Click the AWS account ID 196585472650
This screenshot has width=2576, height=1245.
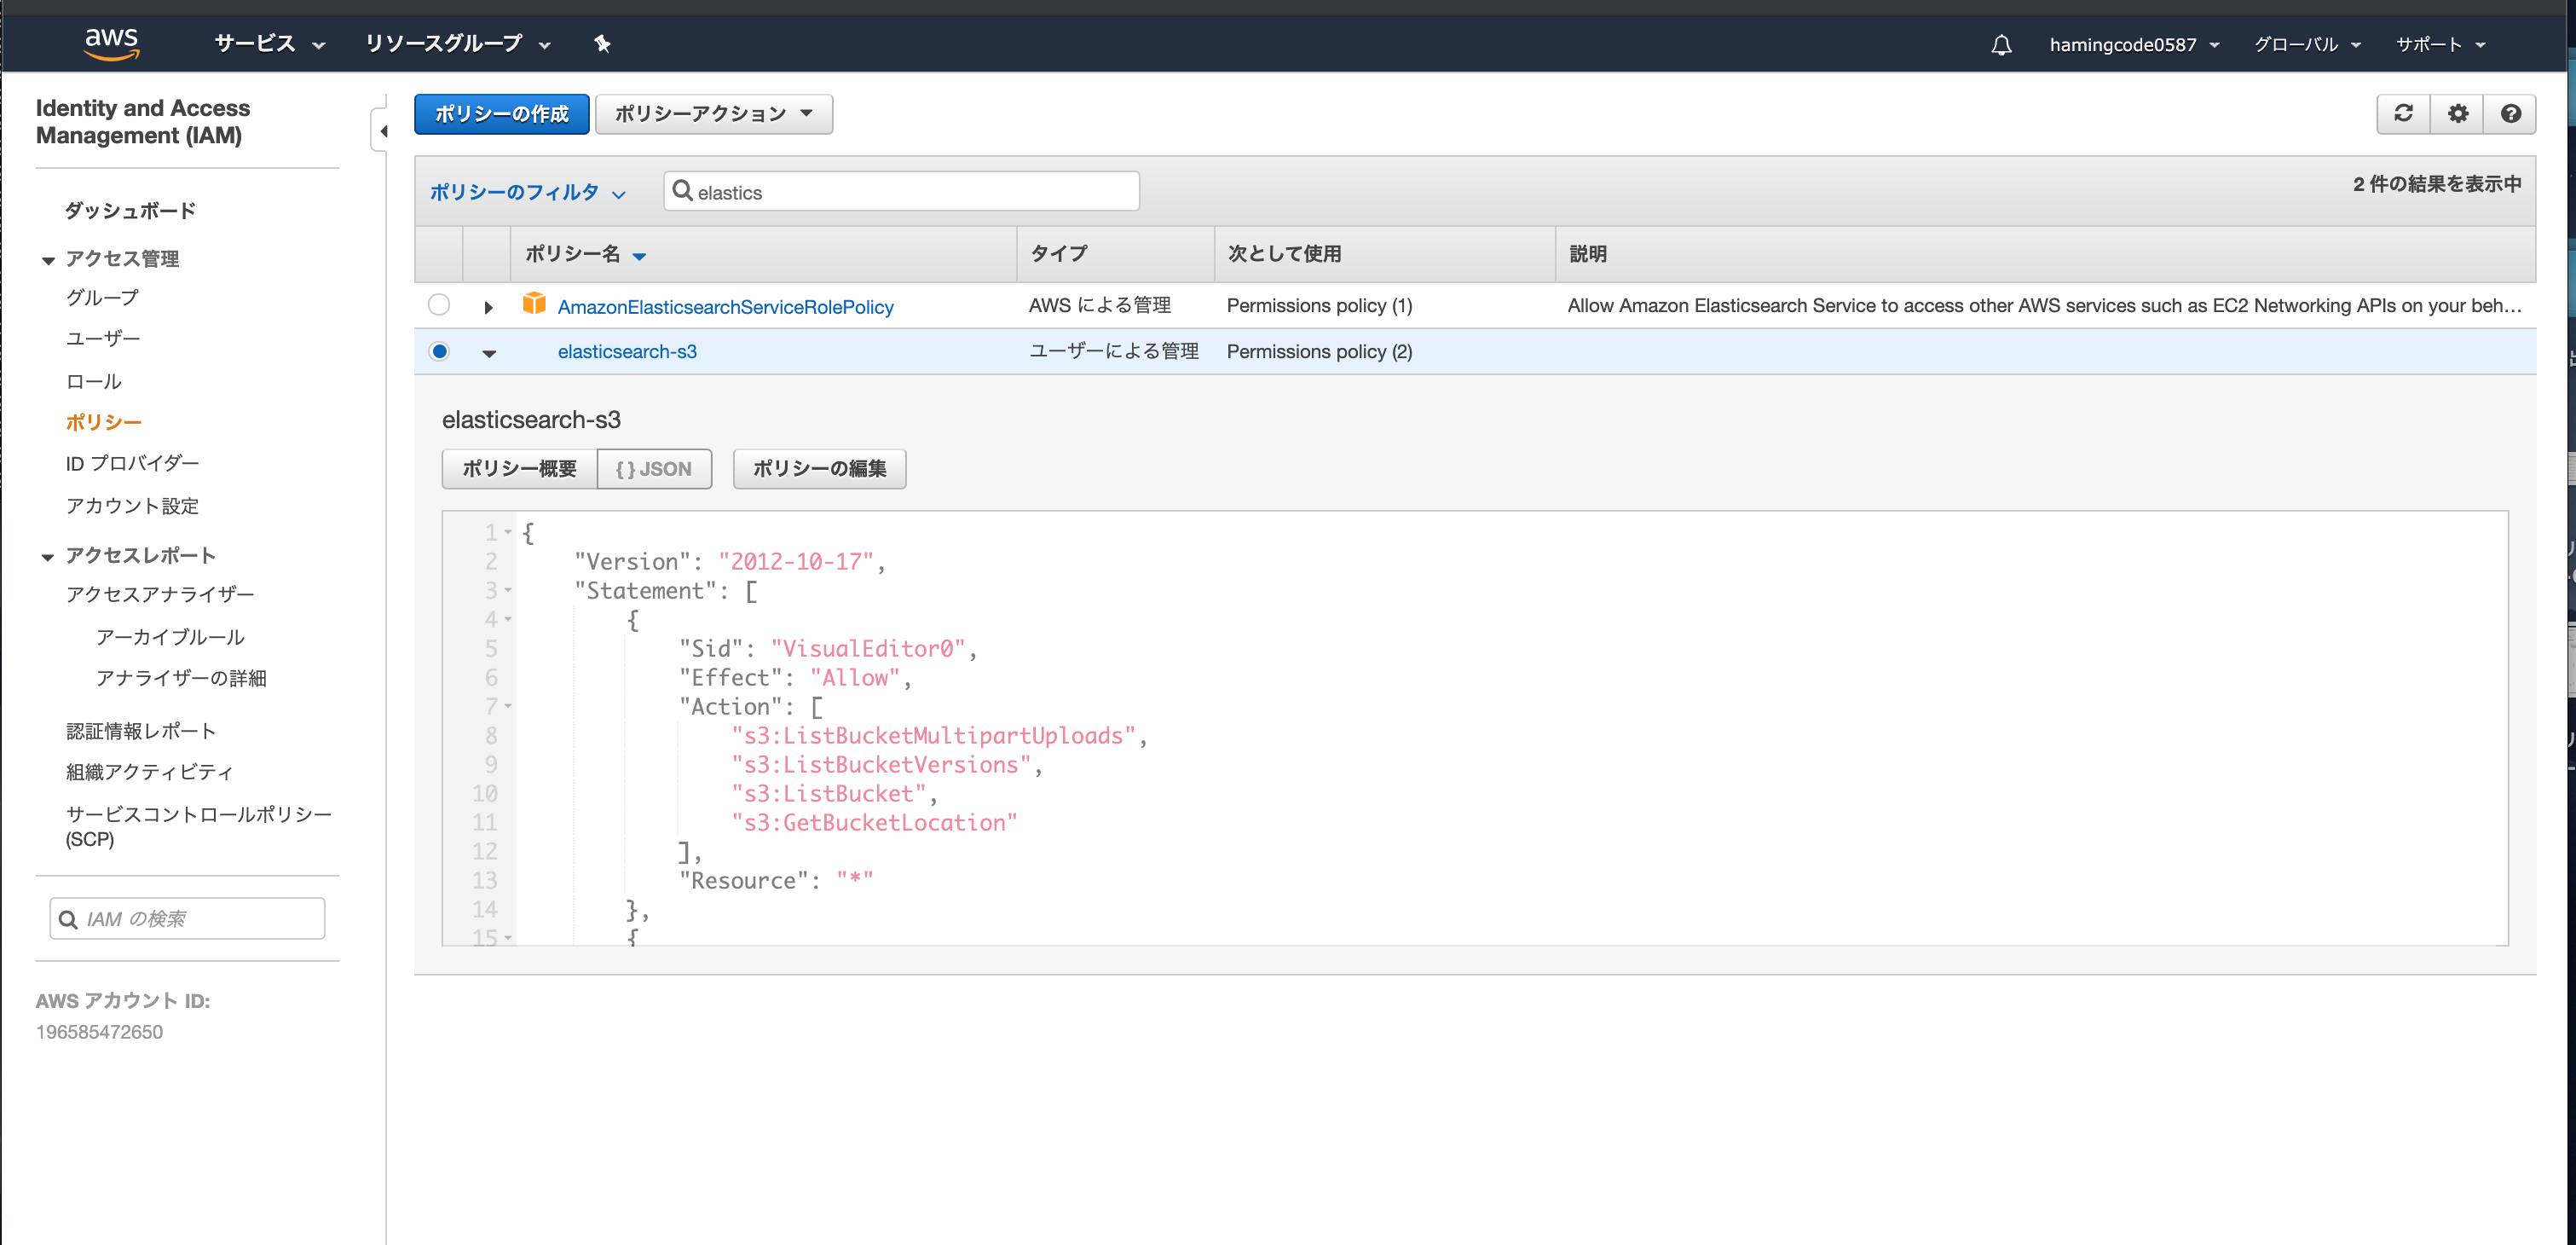99,1031
